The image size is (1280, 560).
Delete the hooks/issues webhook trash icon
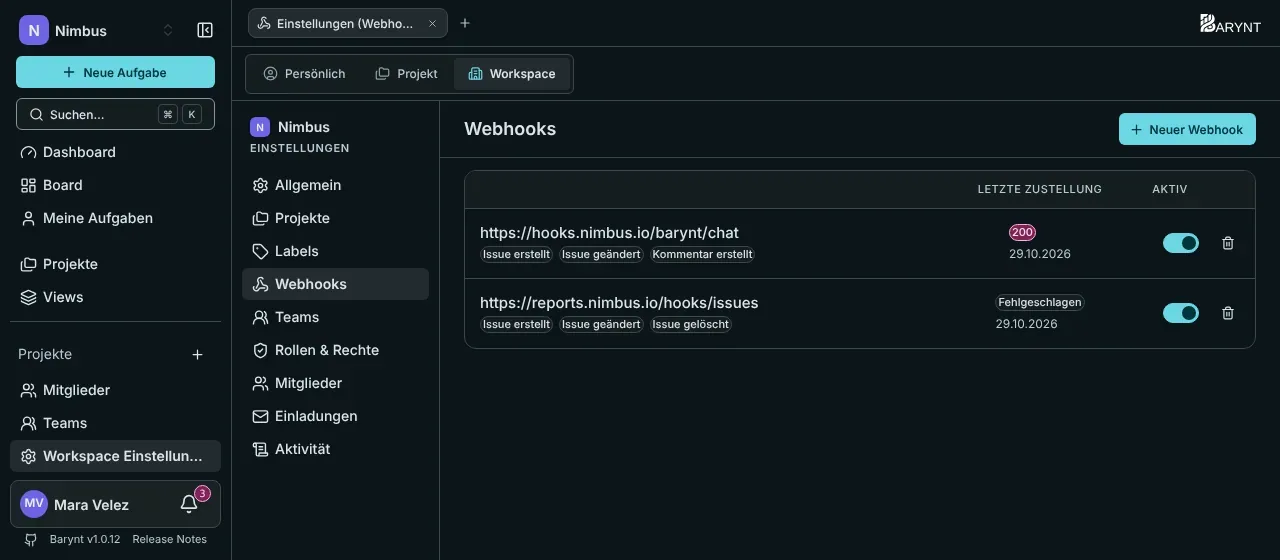click(x=1228, y=313)
